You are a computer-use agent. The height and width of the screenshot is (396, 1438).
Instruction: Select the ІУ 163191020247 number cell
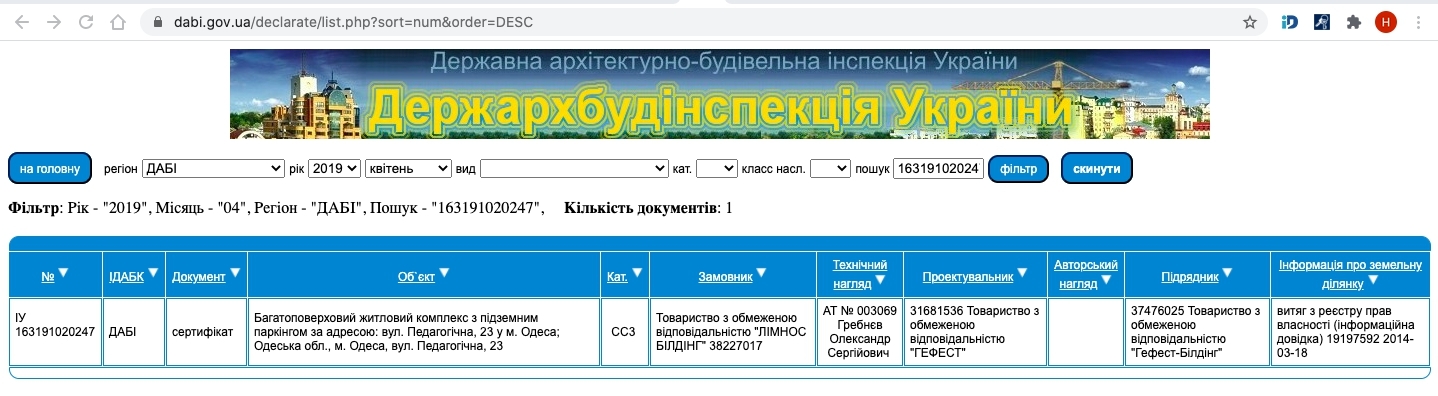[x=55, y=332]
